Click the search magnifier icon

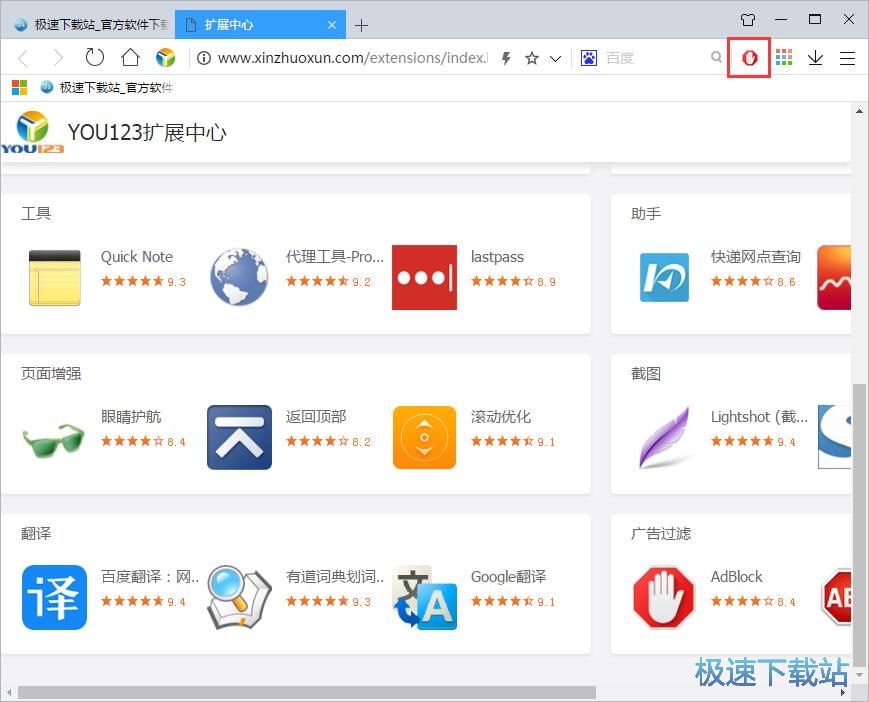(717, 57)
